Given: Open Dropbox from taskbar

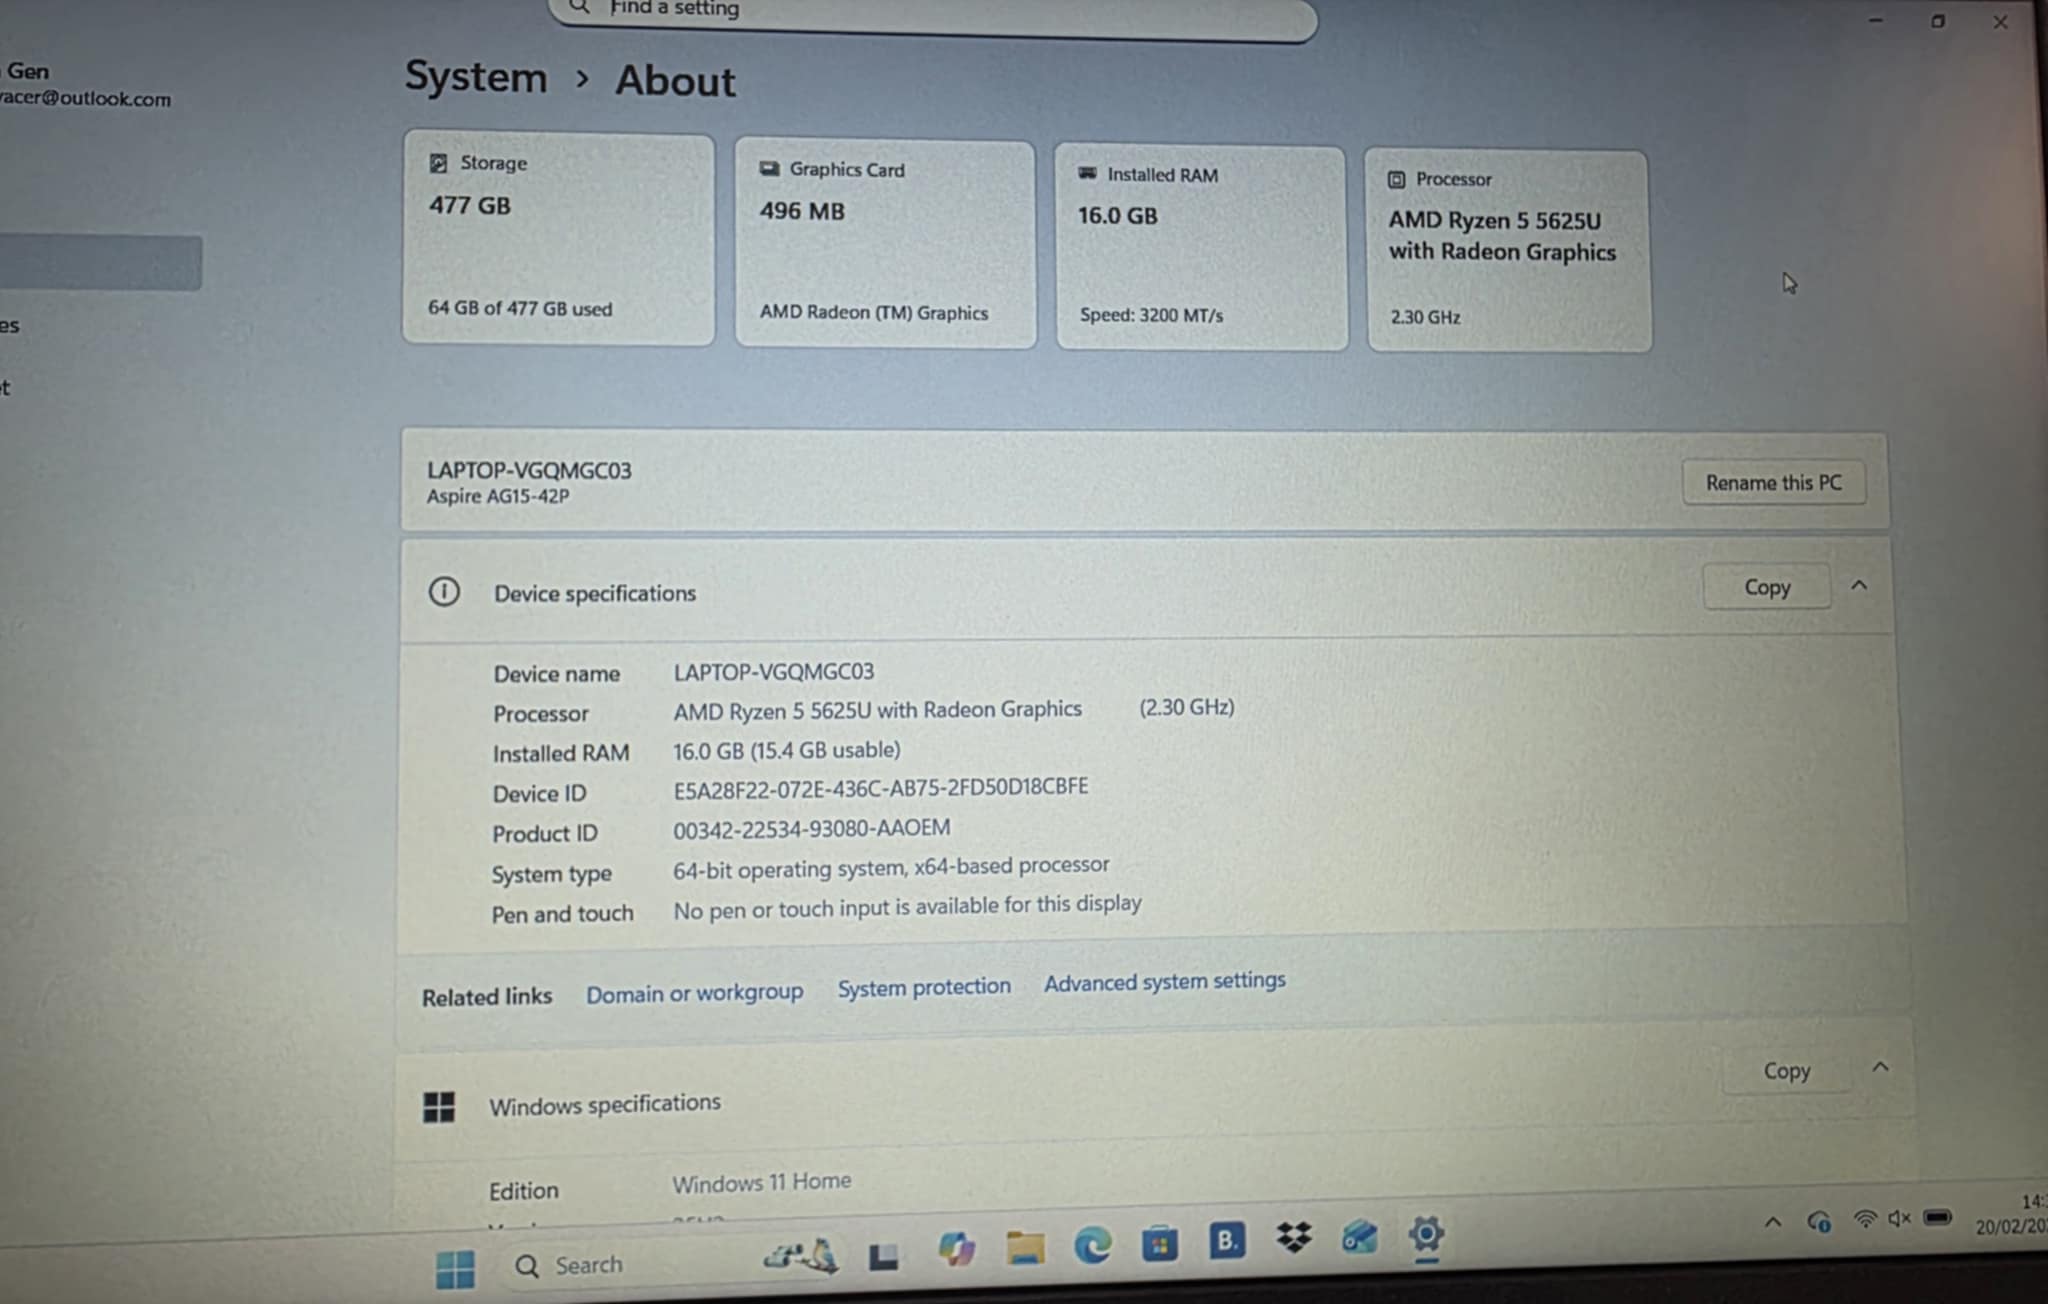Looking at the screenshot, I should 1294,1238.
